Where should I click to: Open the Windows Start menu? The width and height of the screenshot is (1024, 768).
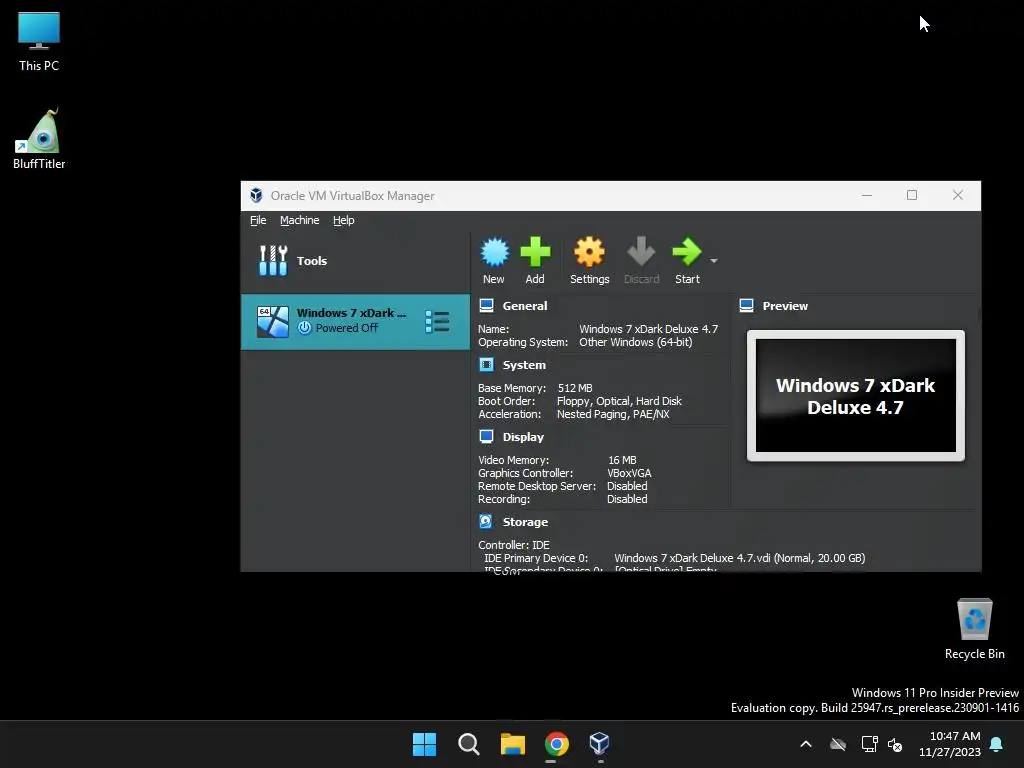pos(424,744)
